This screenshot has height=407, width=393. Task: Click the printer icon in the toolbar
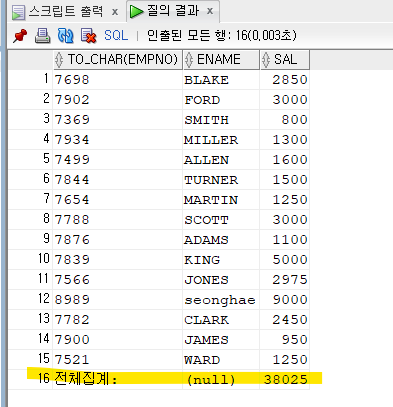(x=43, y=36)
